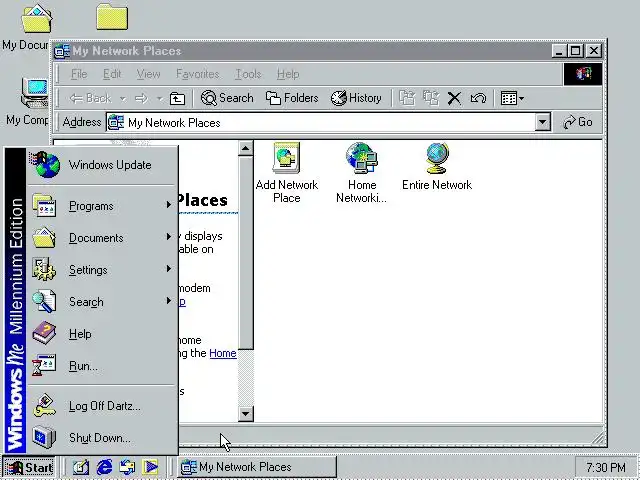Screen dimensions: 640x480
Task: Select the unlabeled desktop folder icon
Action: (112, 17)
